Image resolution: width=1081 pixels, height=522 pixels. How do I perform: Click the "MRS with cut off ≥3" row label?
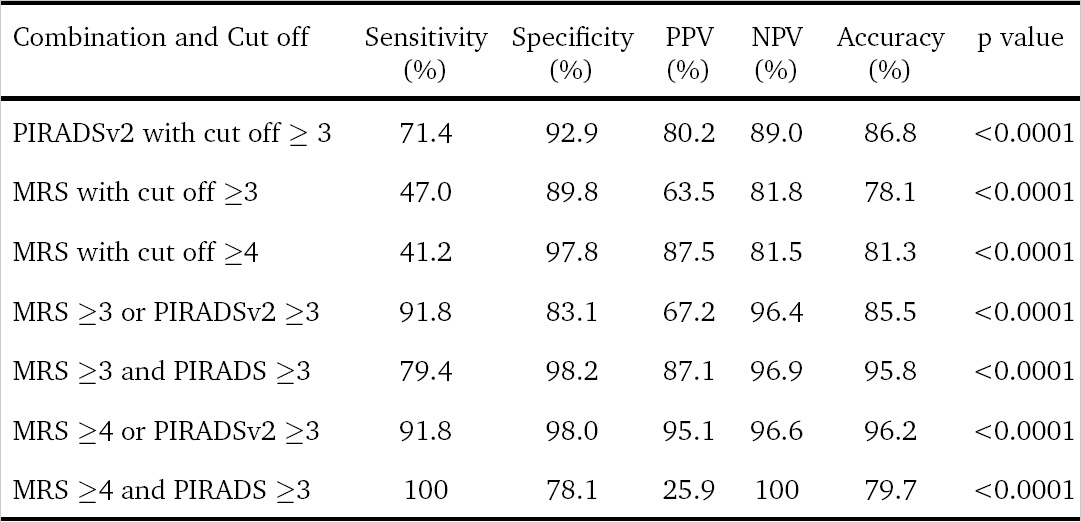click(x=136, y=193)
